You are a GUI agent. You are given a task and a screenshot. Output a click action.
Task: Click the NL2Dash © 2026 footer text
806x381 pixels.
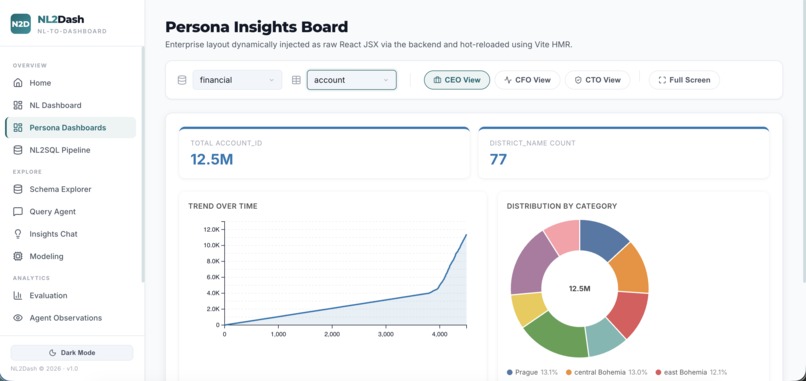coord(44,369)
